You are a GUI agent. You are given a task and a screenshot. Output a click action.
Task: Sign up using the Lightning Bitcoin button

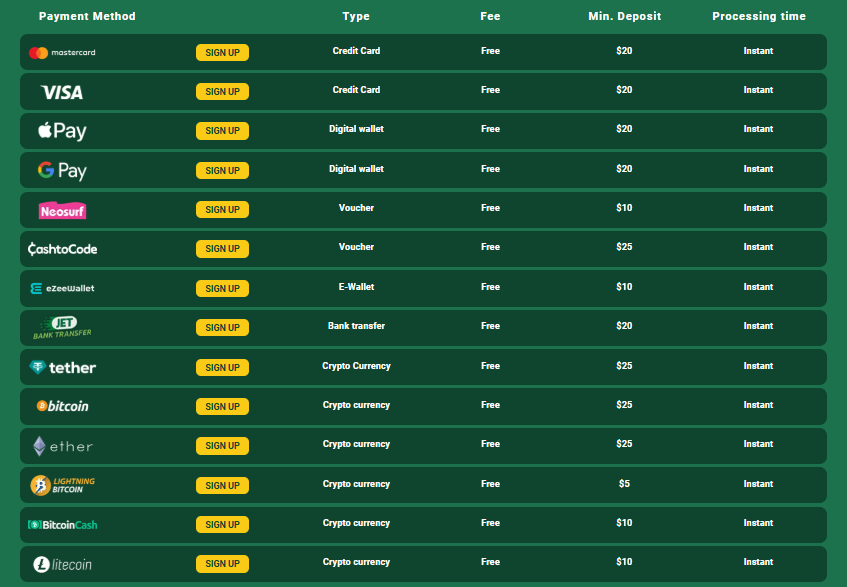[223, 485]
